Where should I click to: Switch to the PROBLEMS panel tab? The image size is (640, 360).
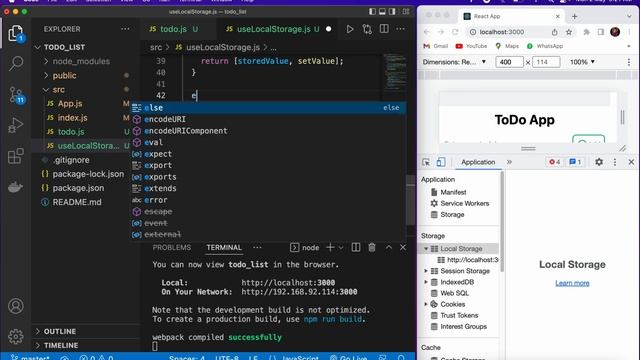171,247
